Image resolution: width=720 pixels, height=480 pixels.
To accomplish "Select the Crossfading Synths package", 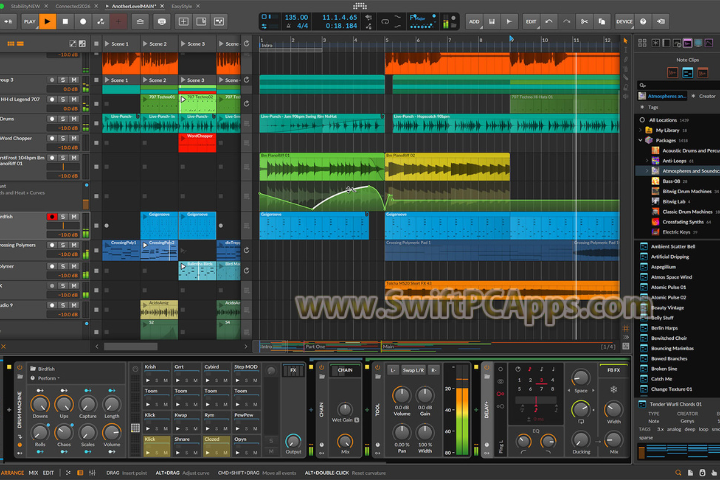I will 683,222.
